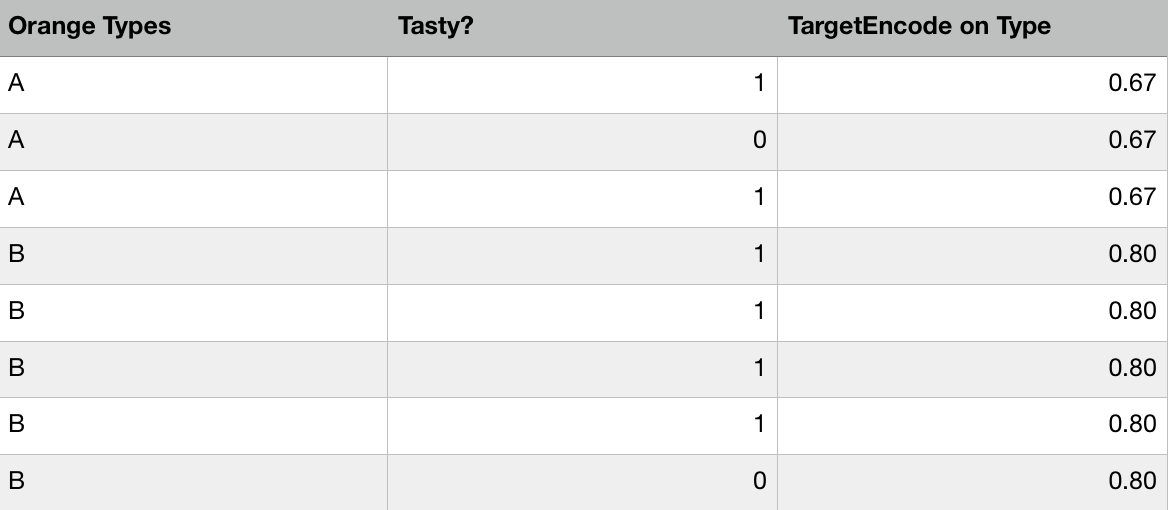
Task: Click the TargetEncode on Type header
Action: pos(919,27)
